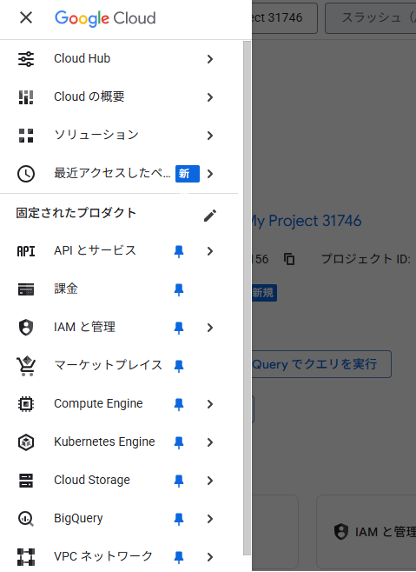This screenshot has height=572, width=416.
Task: Click the project selector button 31746
Action: pos(285,18)
